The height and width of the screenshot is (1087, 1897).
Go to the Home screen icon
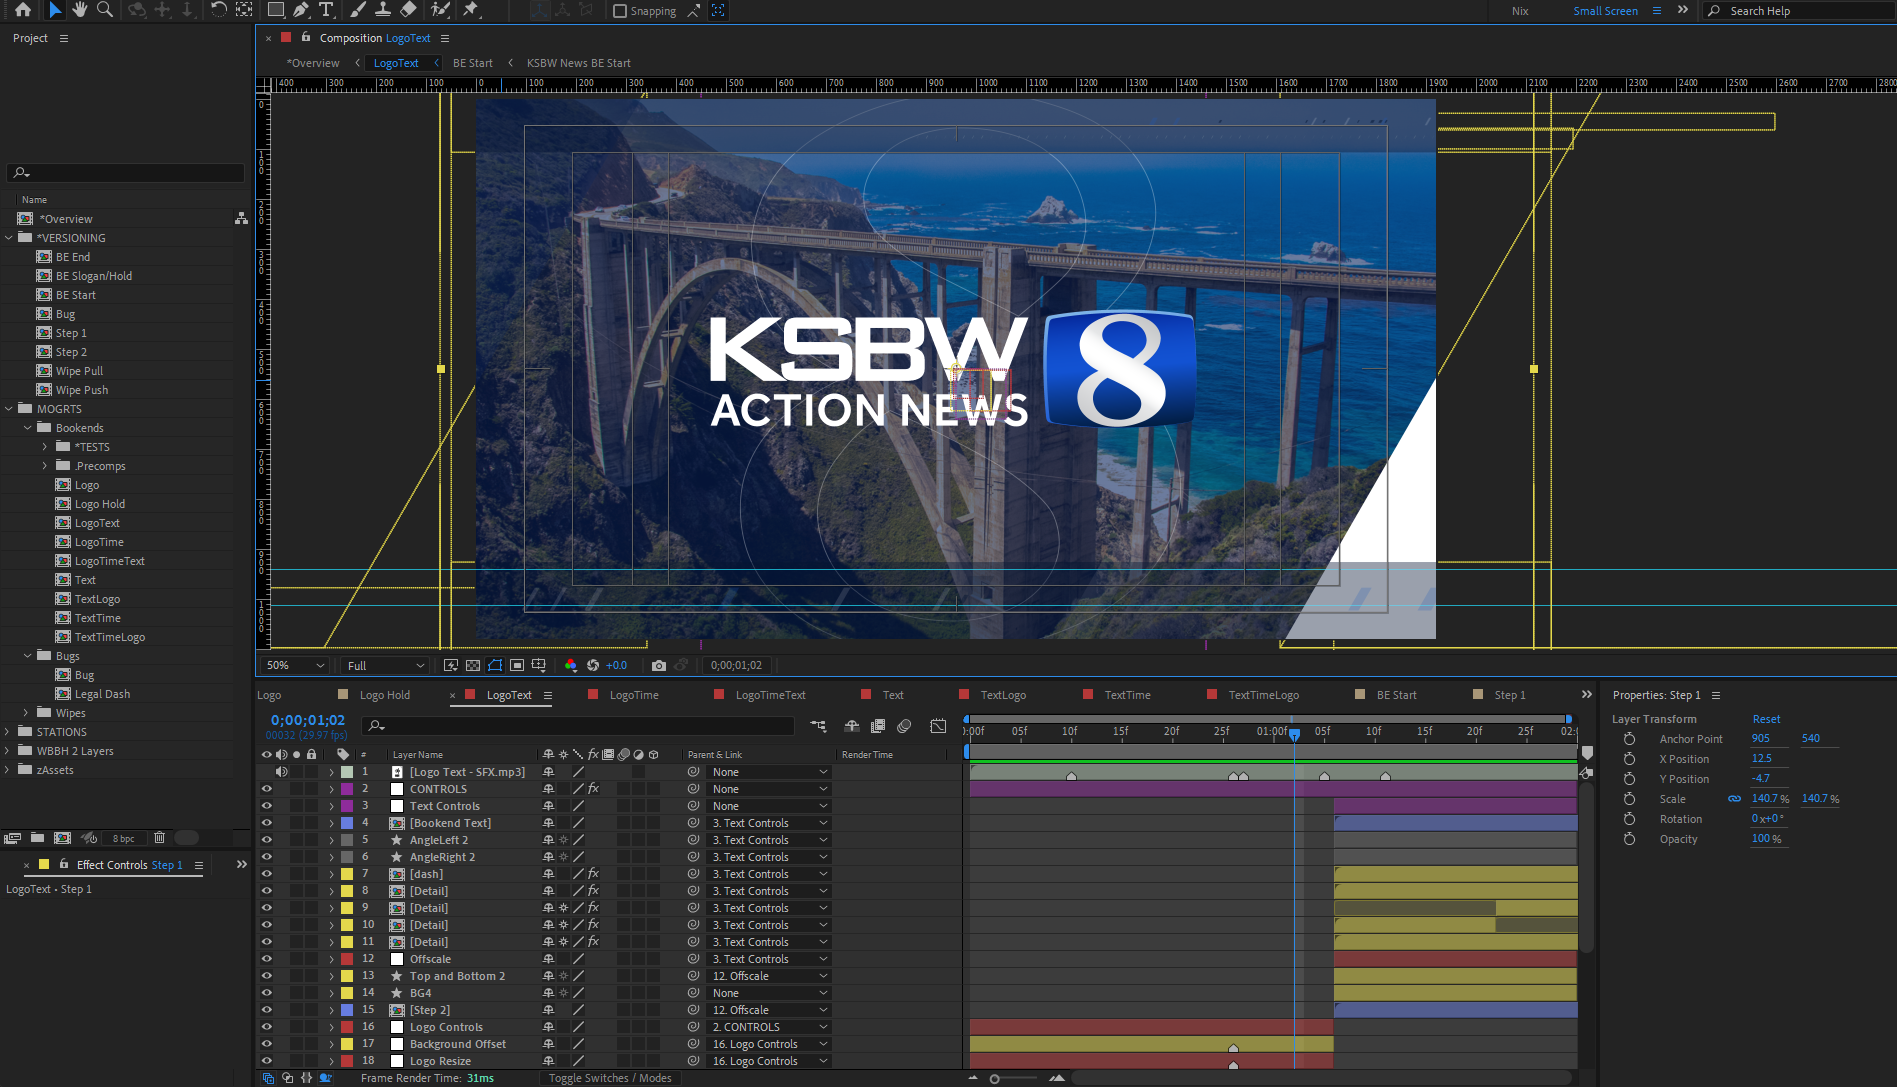pos(22,10)
